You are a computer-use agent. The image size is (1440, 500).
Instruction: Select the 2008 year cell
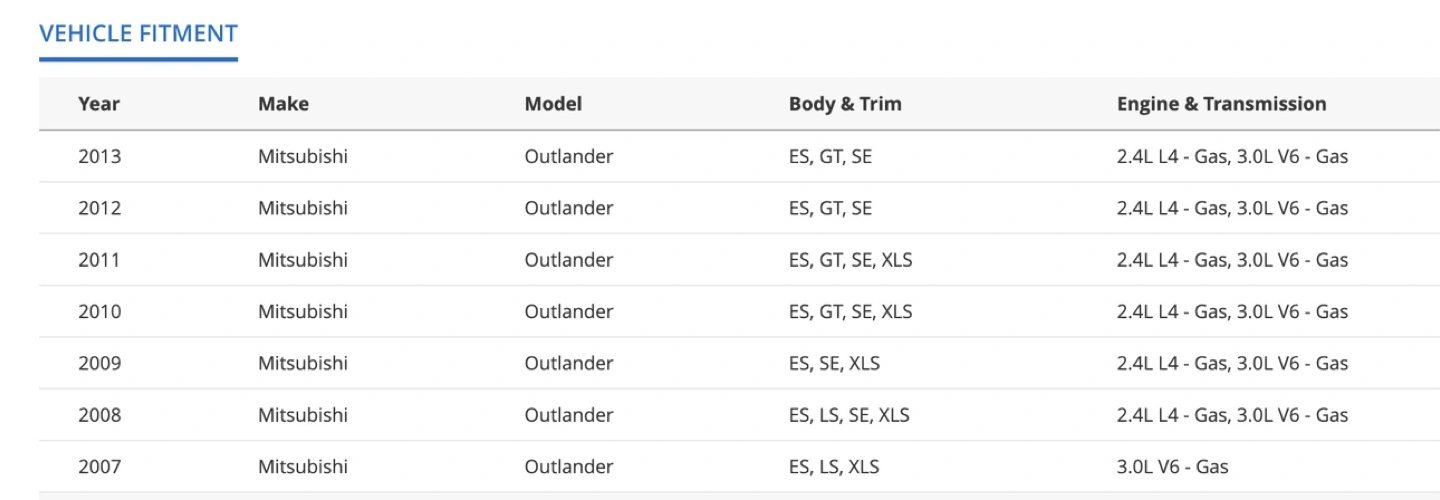tap(99, 415)
